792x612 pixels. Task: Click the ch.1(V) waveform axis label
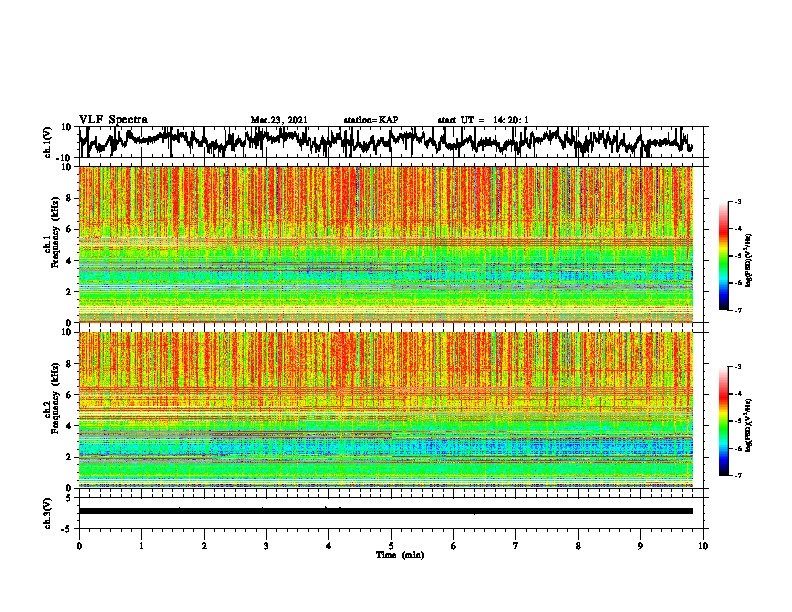pyautogui.click(x=48, y=142)
